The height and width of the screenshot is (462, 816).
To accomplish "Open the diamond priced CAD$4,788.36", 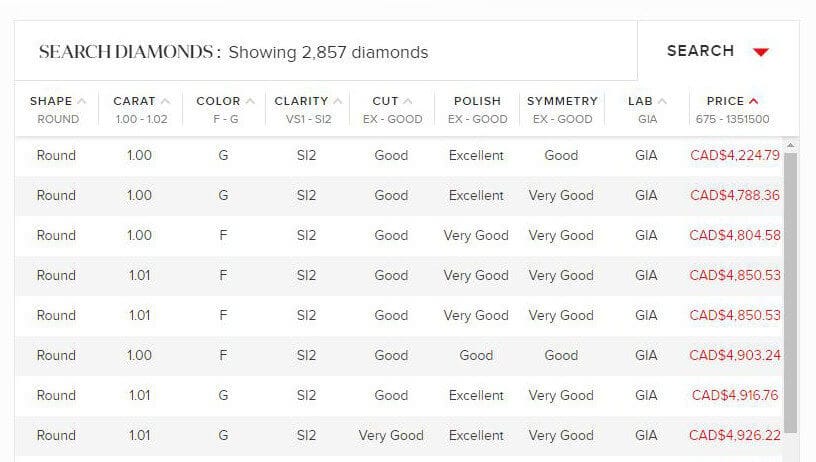I will pos(399,196).
